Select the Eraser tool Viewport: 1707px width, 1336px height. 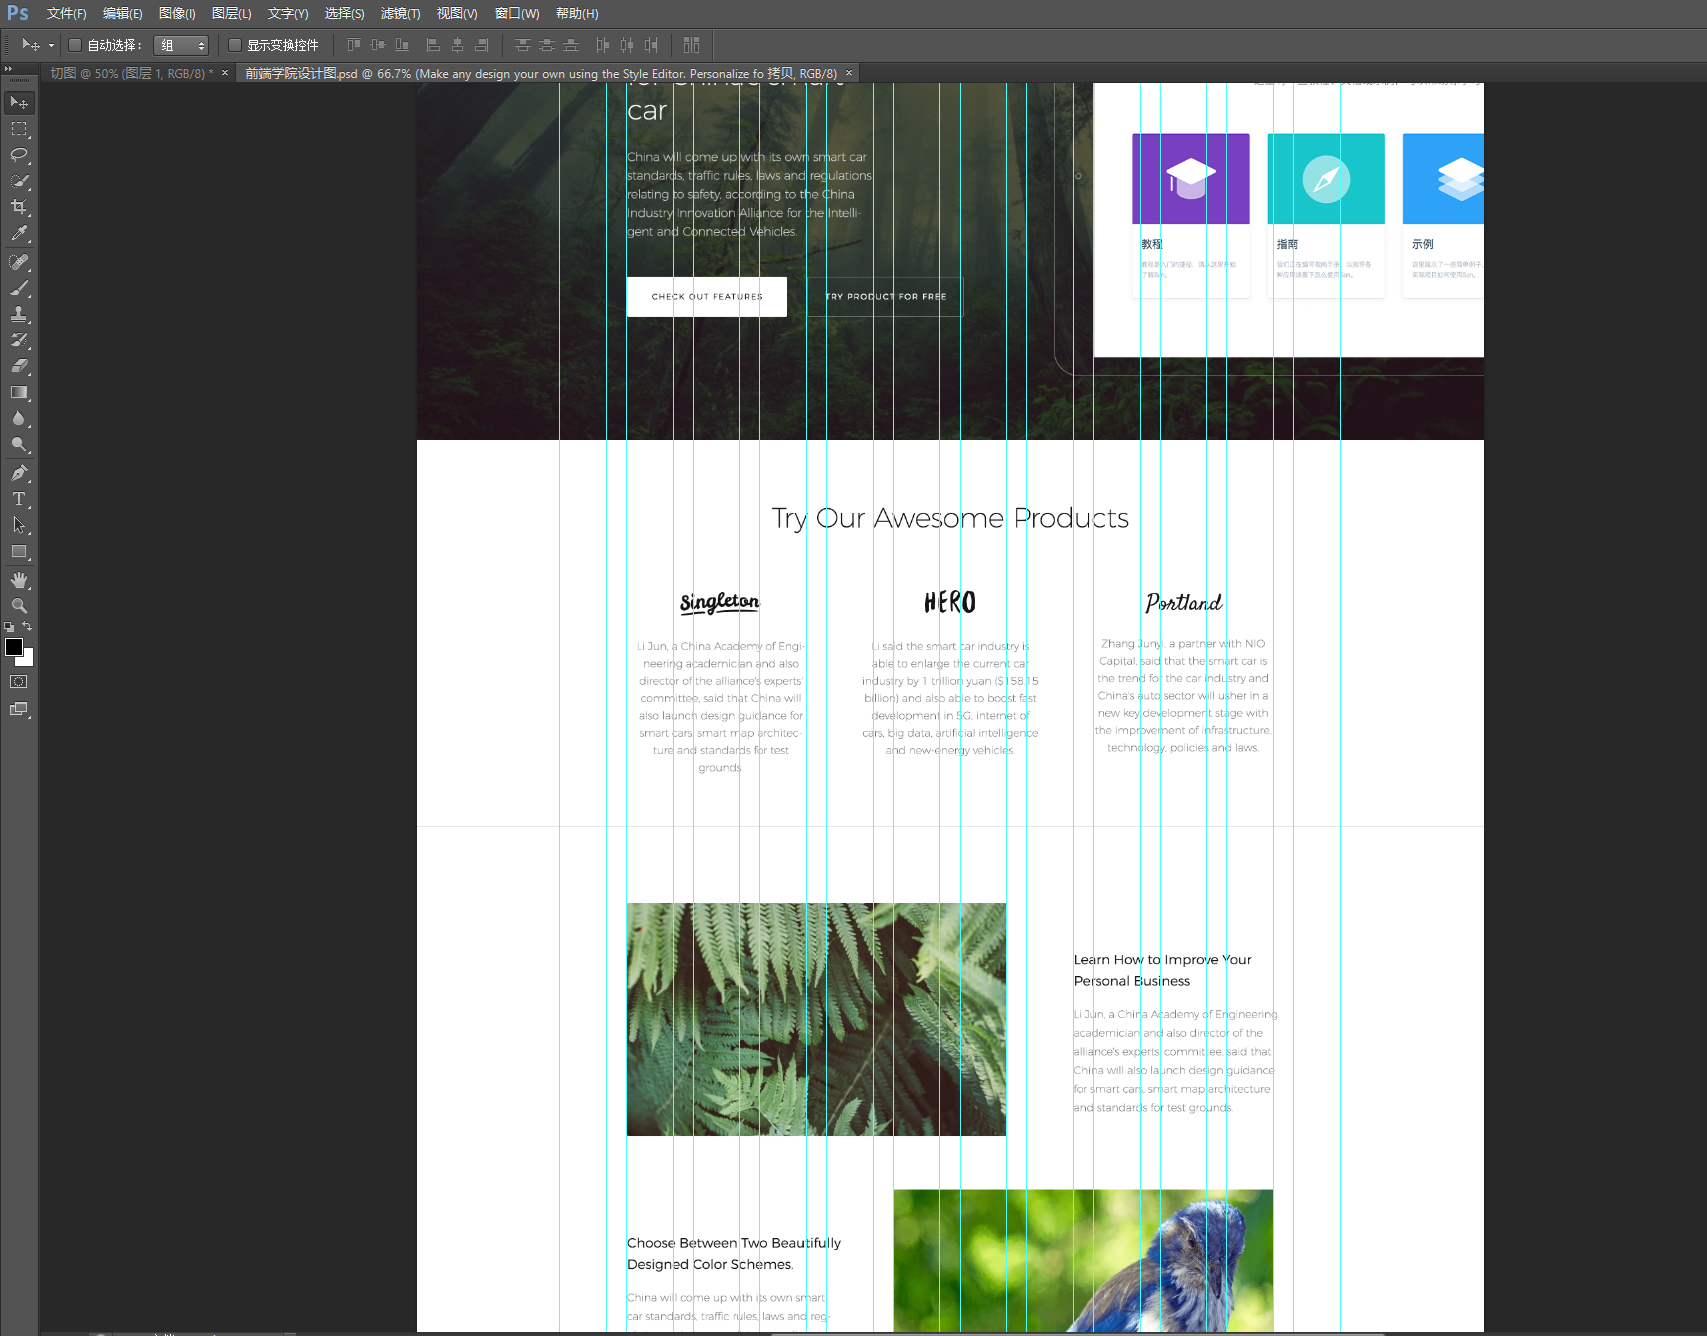click(x=19, y=366)
